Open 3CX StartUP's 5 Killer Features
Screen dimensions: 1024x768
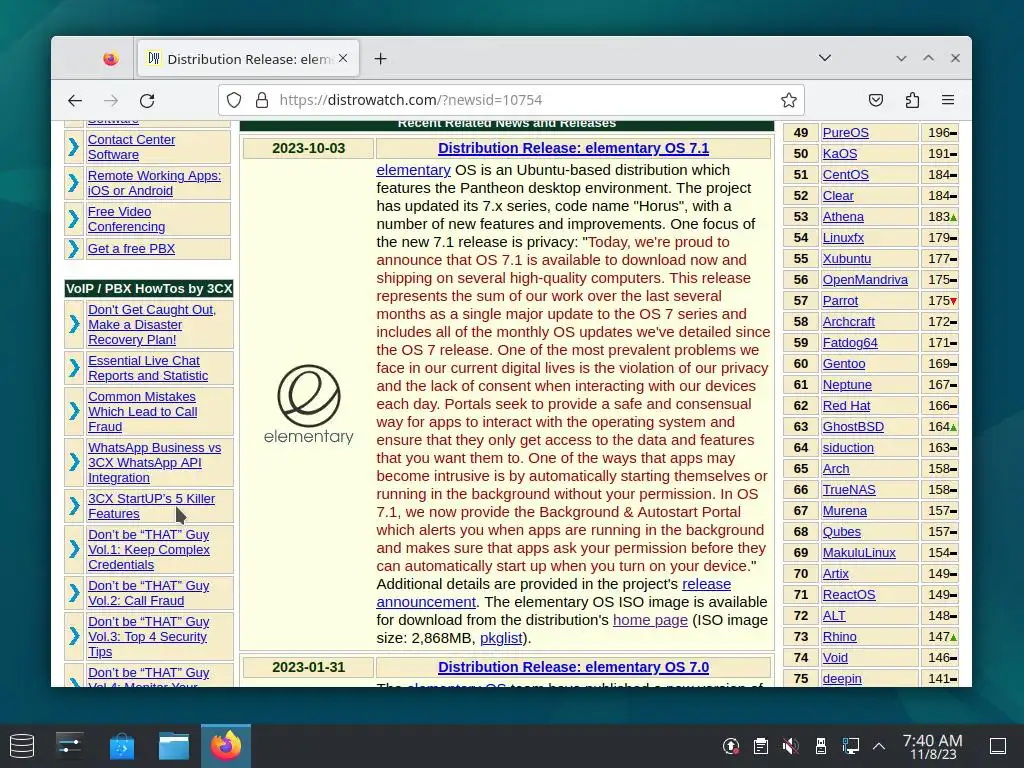[x=152, y=506]
